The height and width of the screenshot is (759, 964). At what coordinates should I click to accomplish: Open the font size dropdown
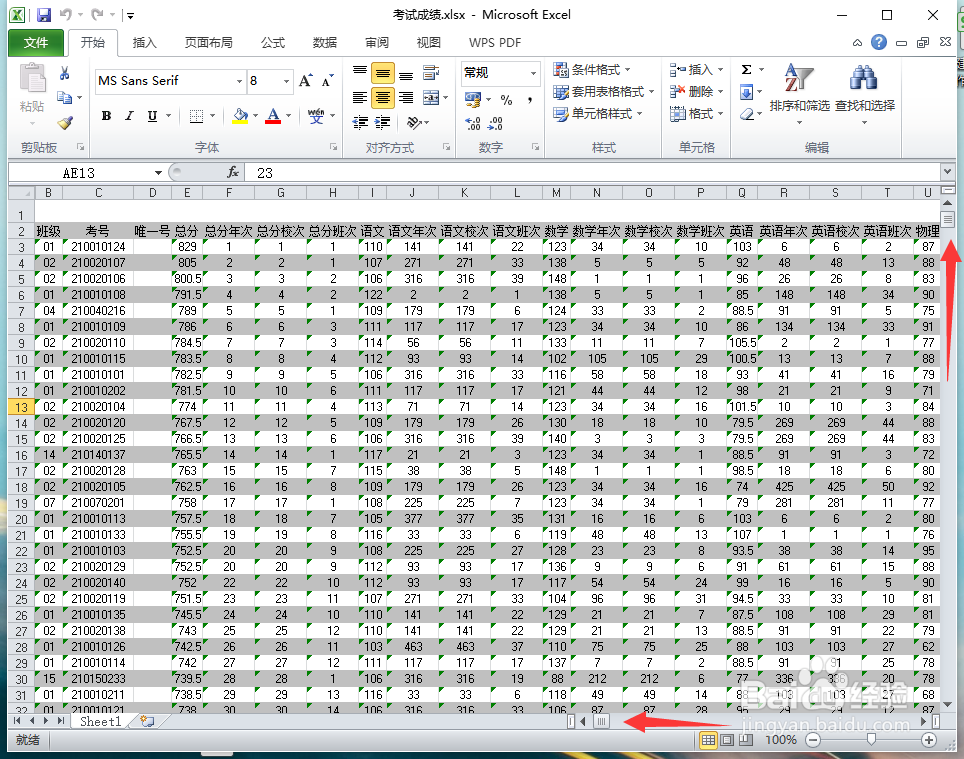[x=286, y=81]
